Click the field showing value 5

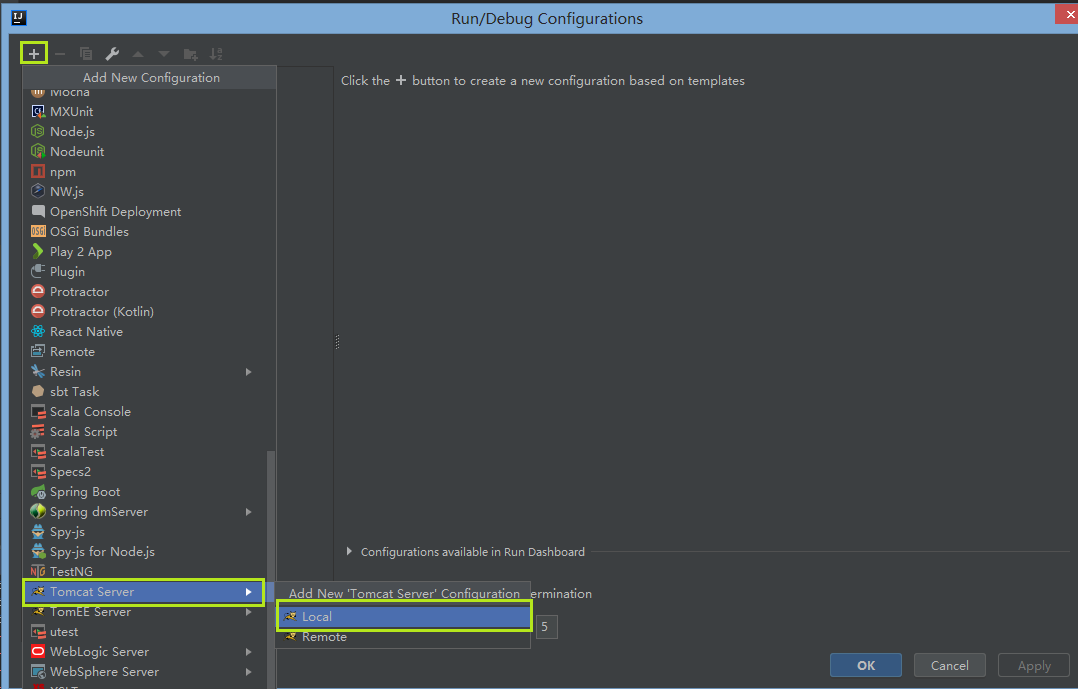coord(547,626)
